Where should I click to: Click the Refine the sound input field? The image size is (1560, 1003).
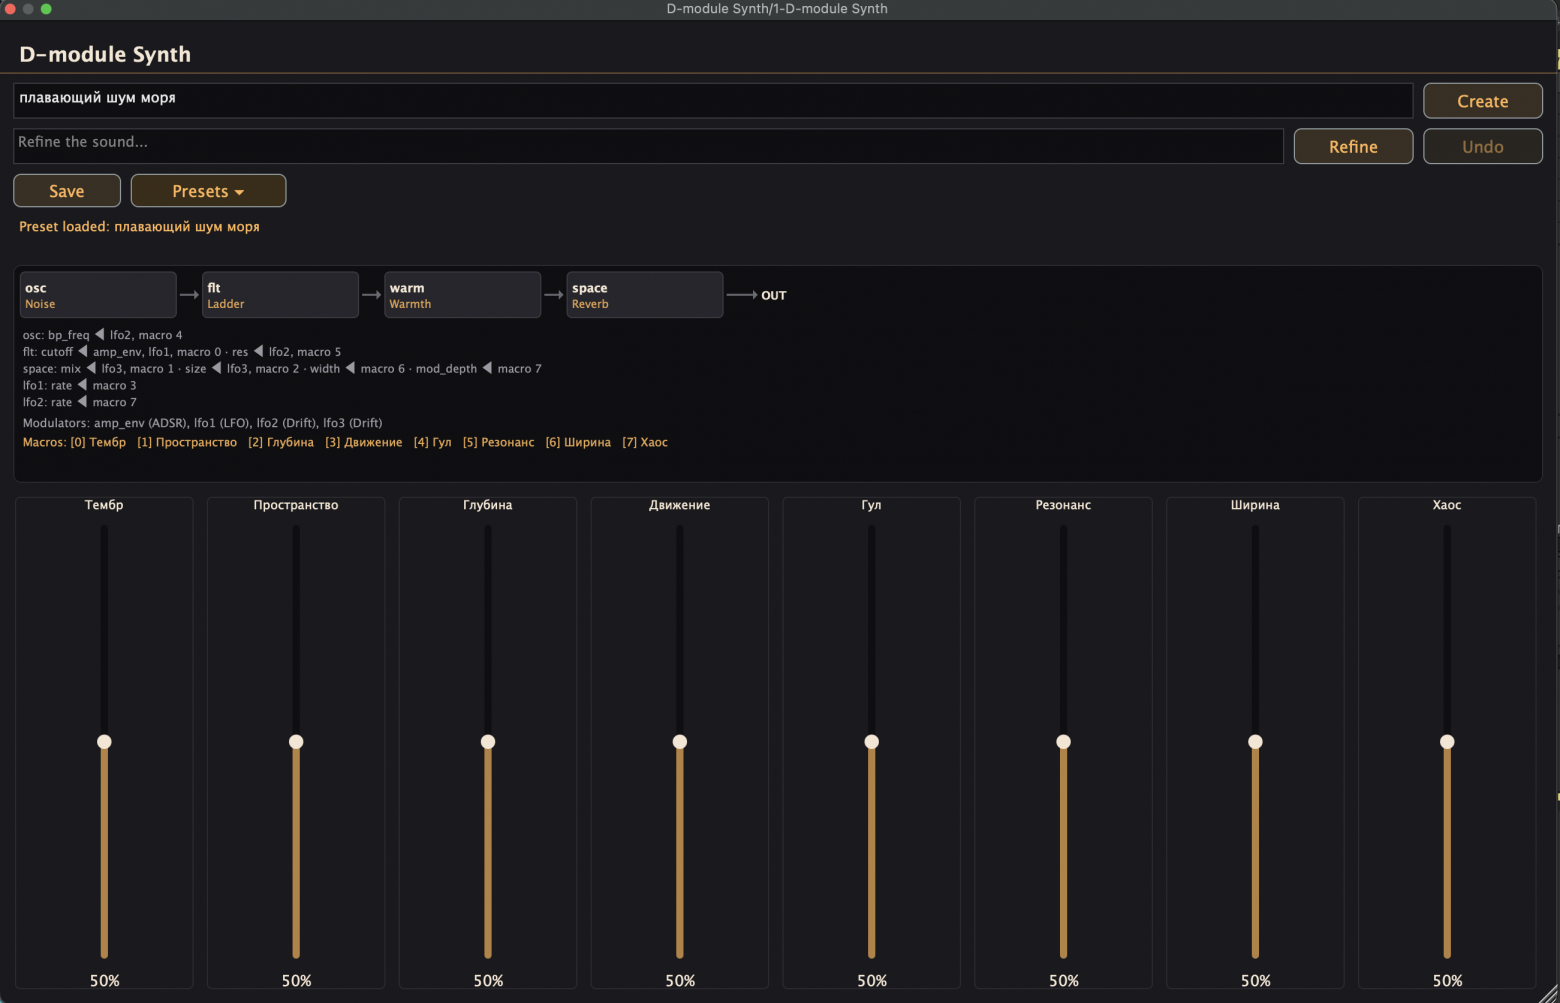coord(648,146)
